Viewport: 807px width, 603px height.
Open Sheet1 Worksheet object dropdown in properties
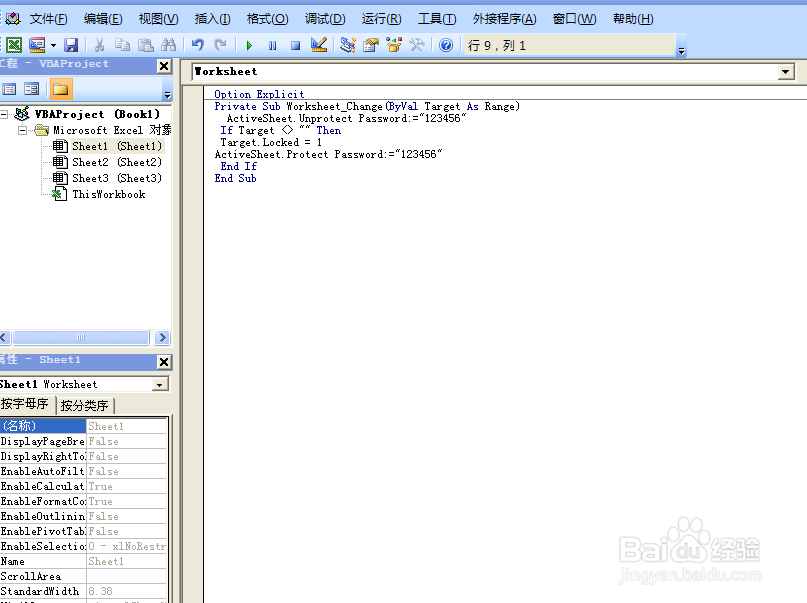161,384
